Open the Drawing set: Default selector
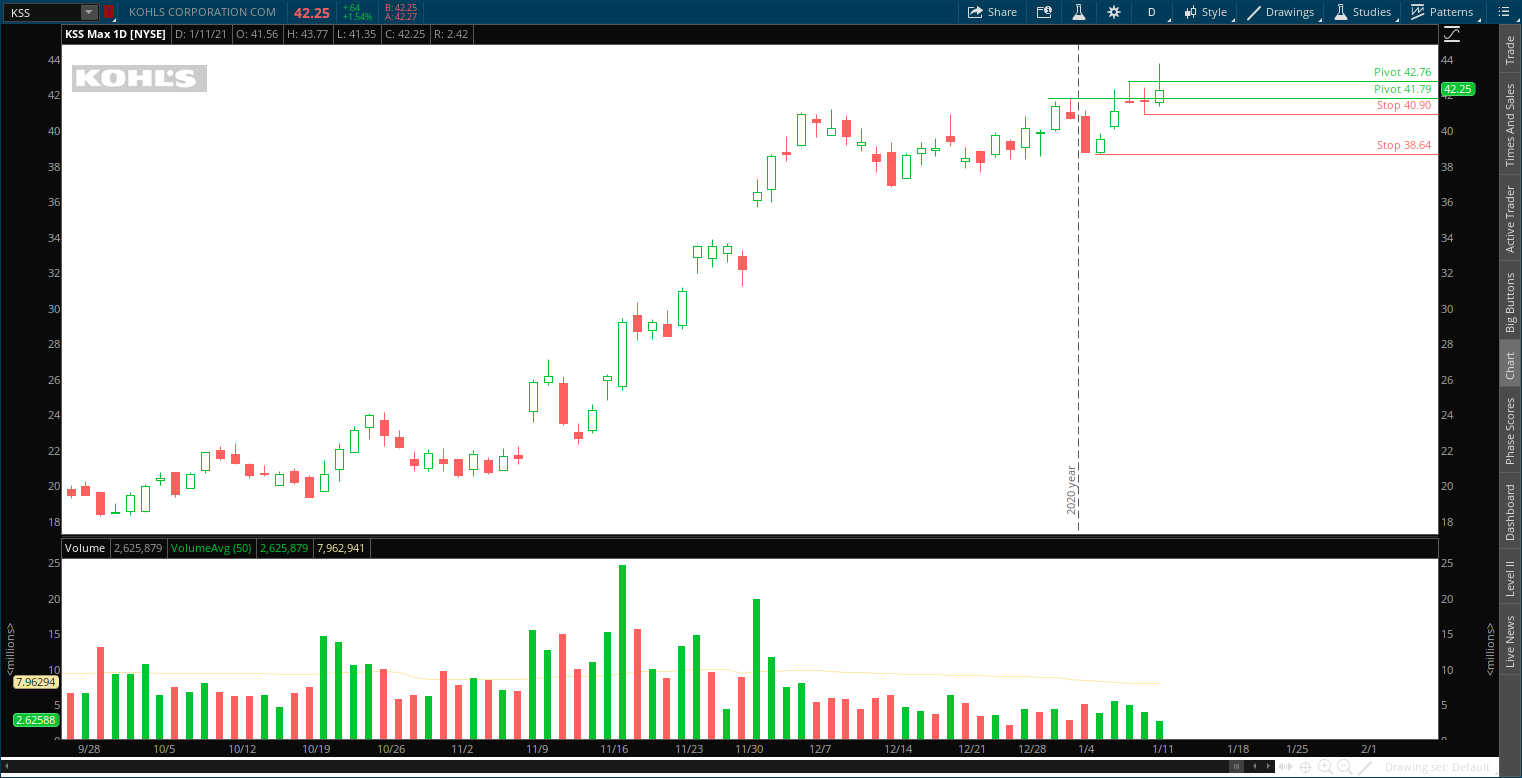1522x778 pixels. 1436,767
